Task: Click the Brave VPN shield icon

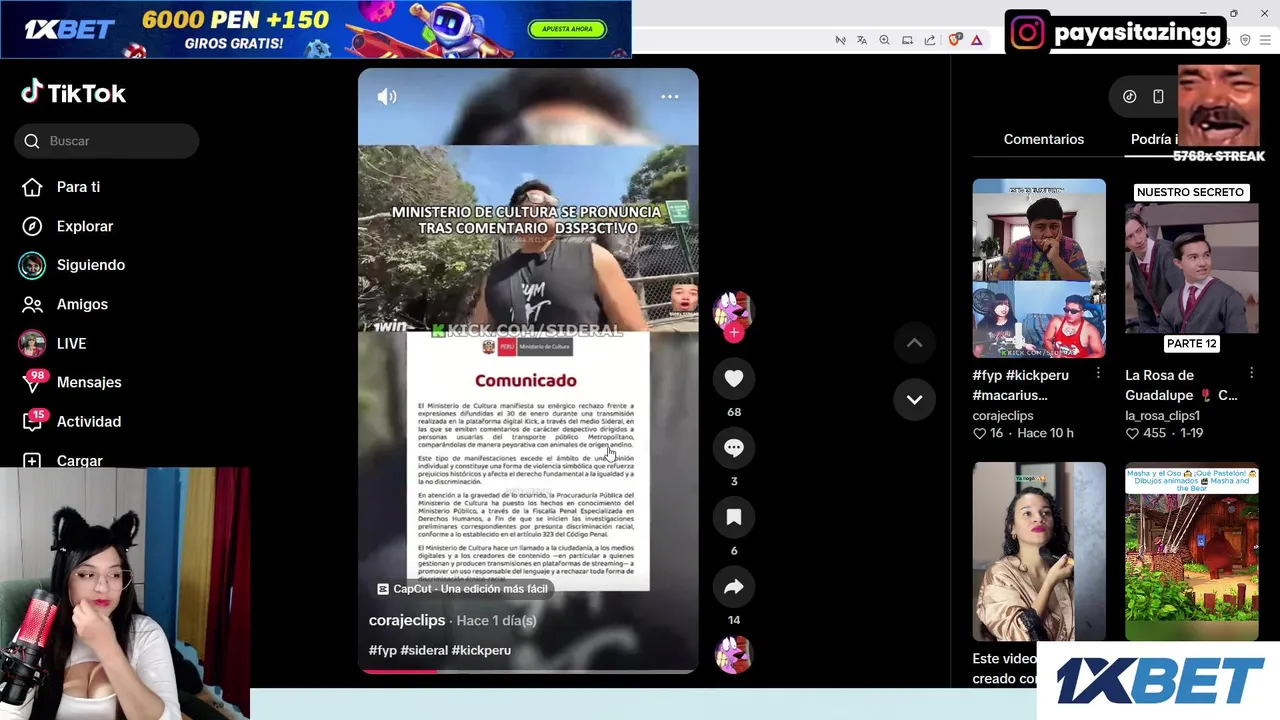Action: pos(1245,40)
